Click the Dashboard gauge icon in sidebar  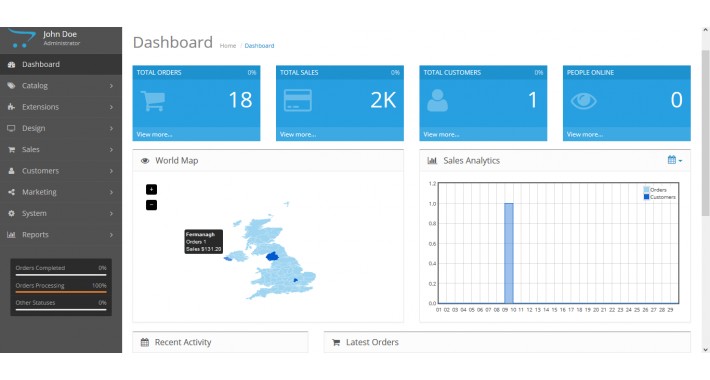coord(11,64)
